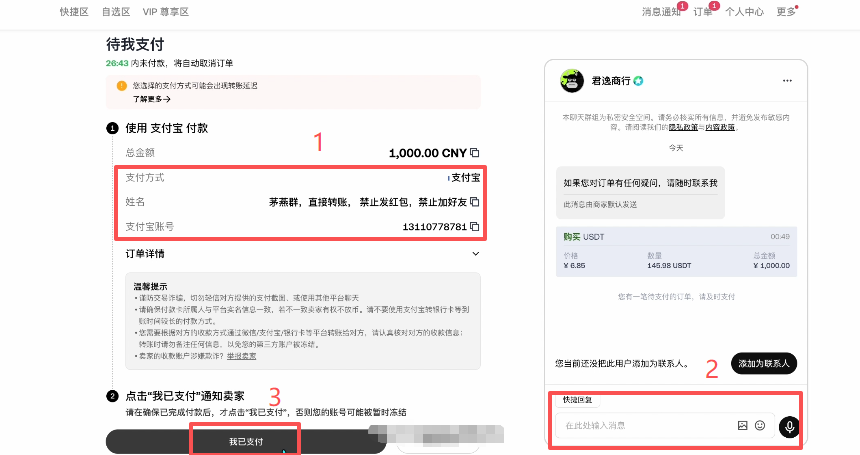Click the 使用 支付宝 付款 step title
This screenshot has width=860, height=455.
tap(167, 128)
